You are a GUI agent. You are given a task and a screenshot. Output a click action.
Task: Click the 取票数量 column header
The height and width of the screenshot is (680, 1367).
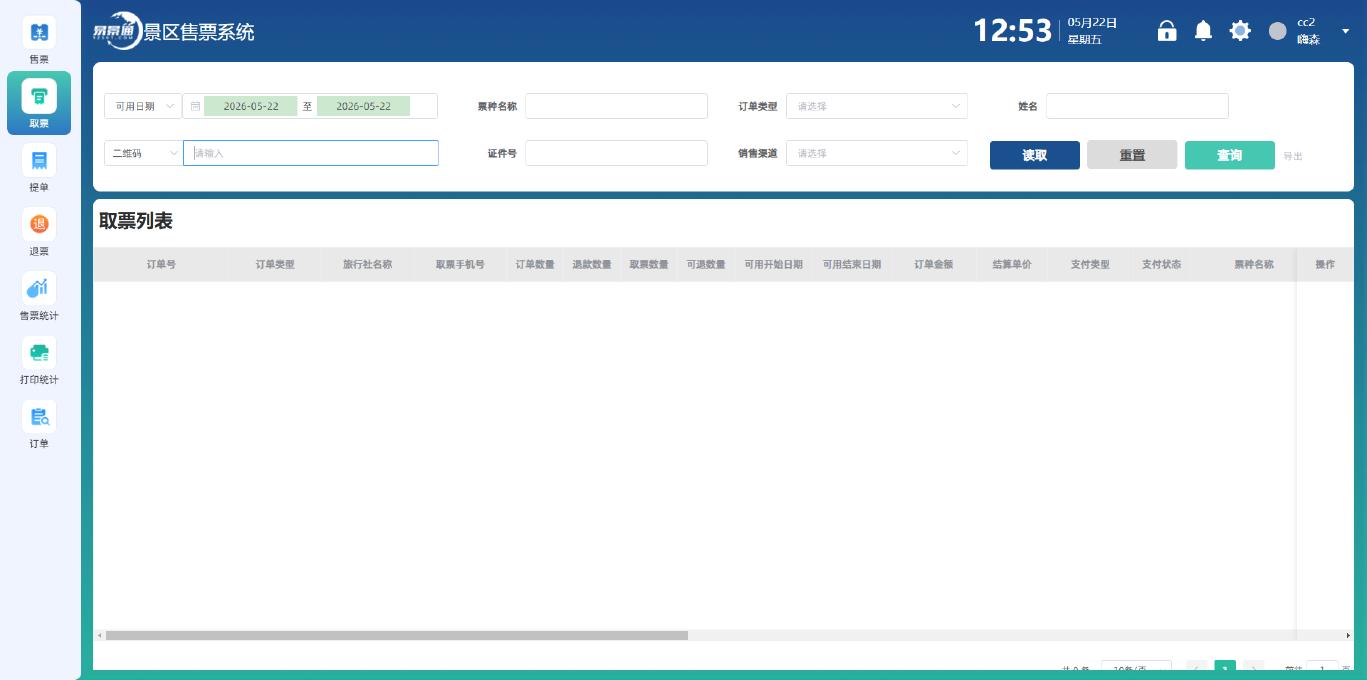pos(648,265)
